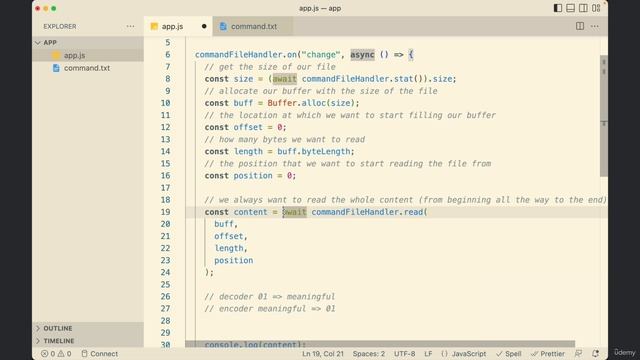The height and width of the screenshot is (360, 640).
Task: Open command.txt in Explorer tree
Action: (x=88, y=68)
